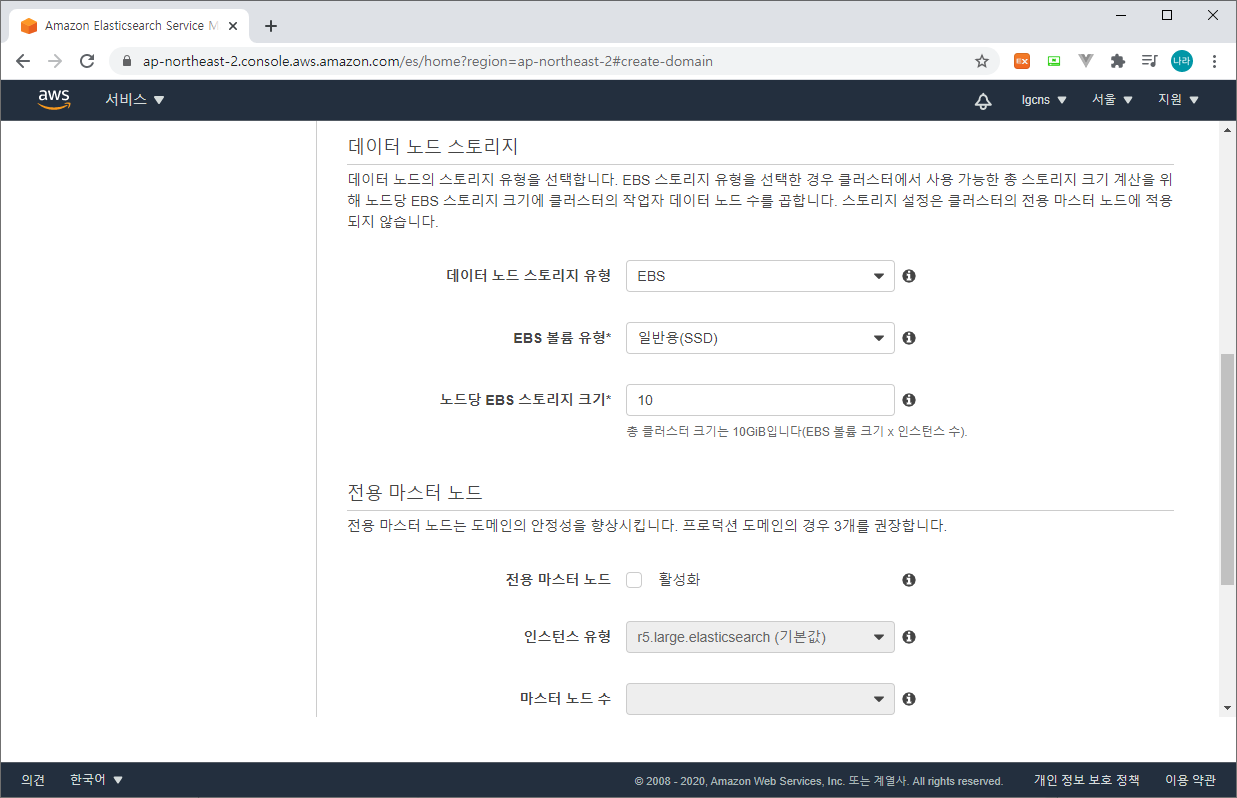Click the 전용 마스터 노드 section heading
Screen dimensions: 1237x798
[x=415, y=492]
